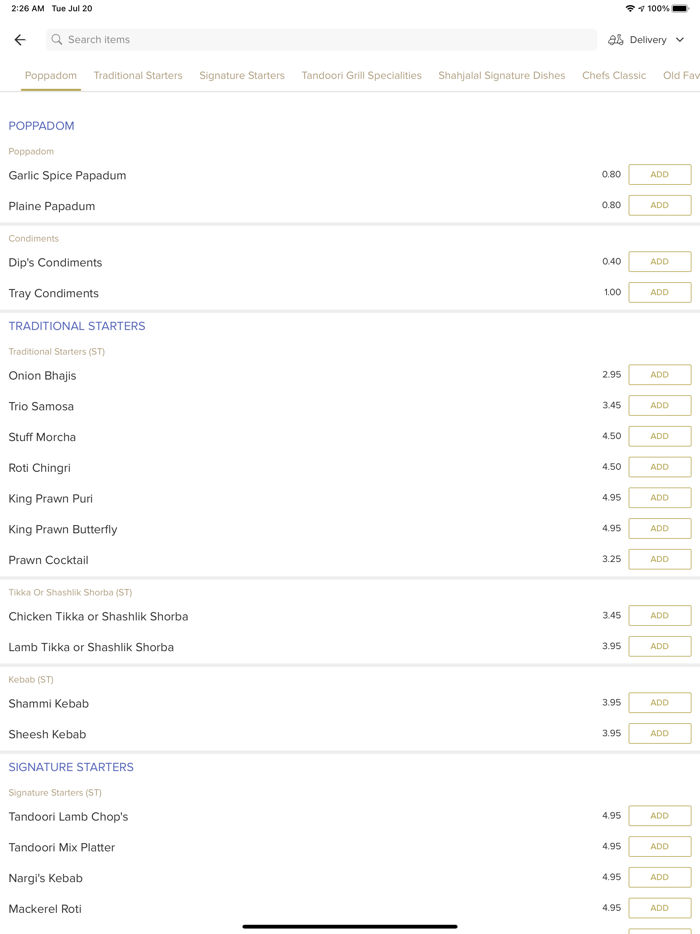Open the Chefs Classic tab
The width and height of the screenshot is (700, 934).
point(614,75)
